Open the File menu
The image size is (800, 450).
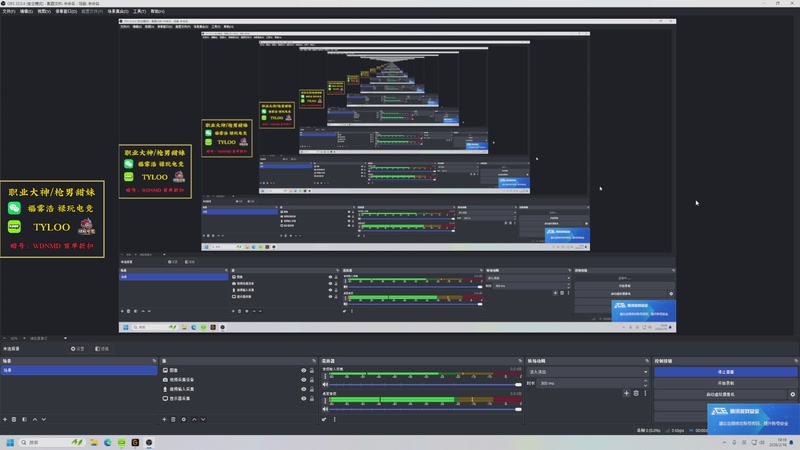tap(9, 11)
